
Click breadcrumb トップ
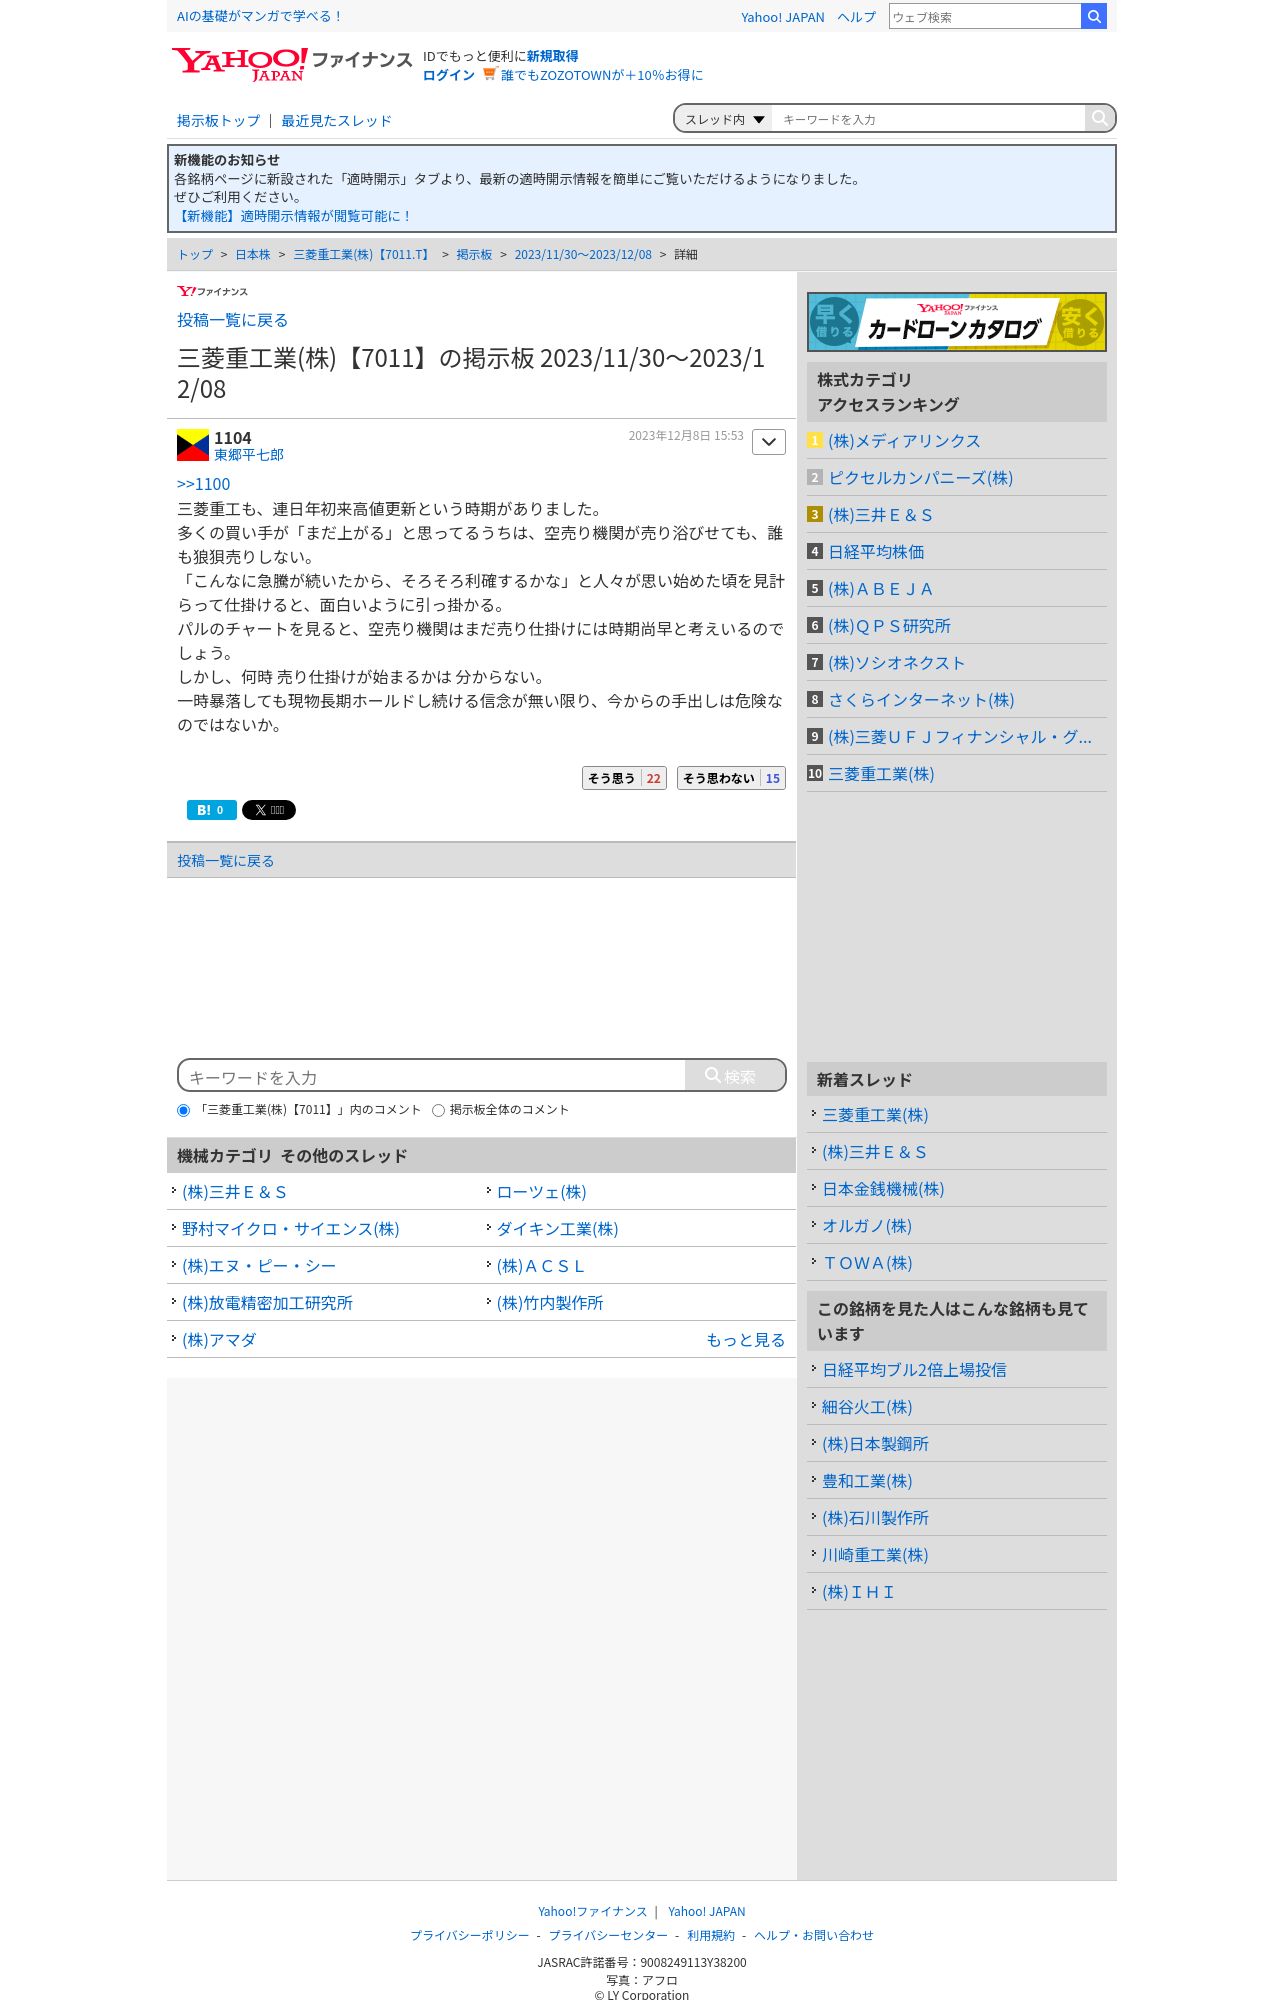click(195, 255)
